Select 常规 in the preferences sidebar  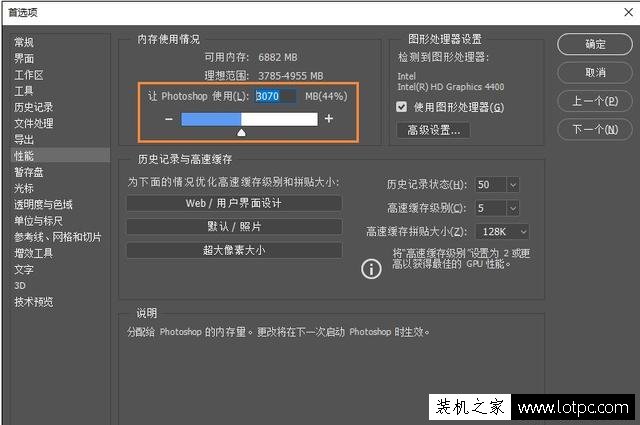(24, 42)
